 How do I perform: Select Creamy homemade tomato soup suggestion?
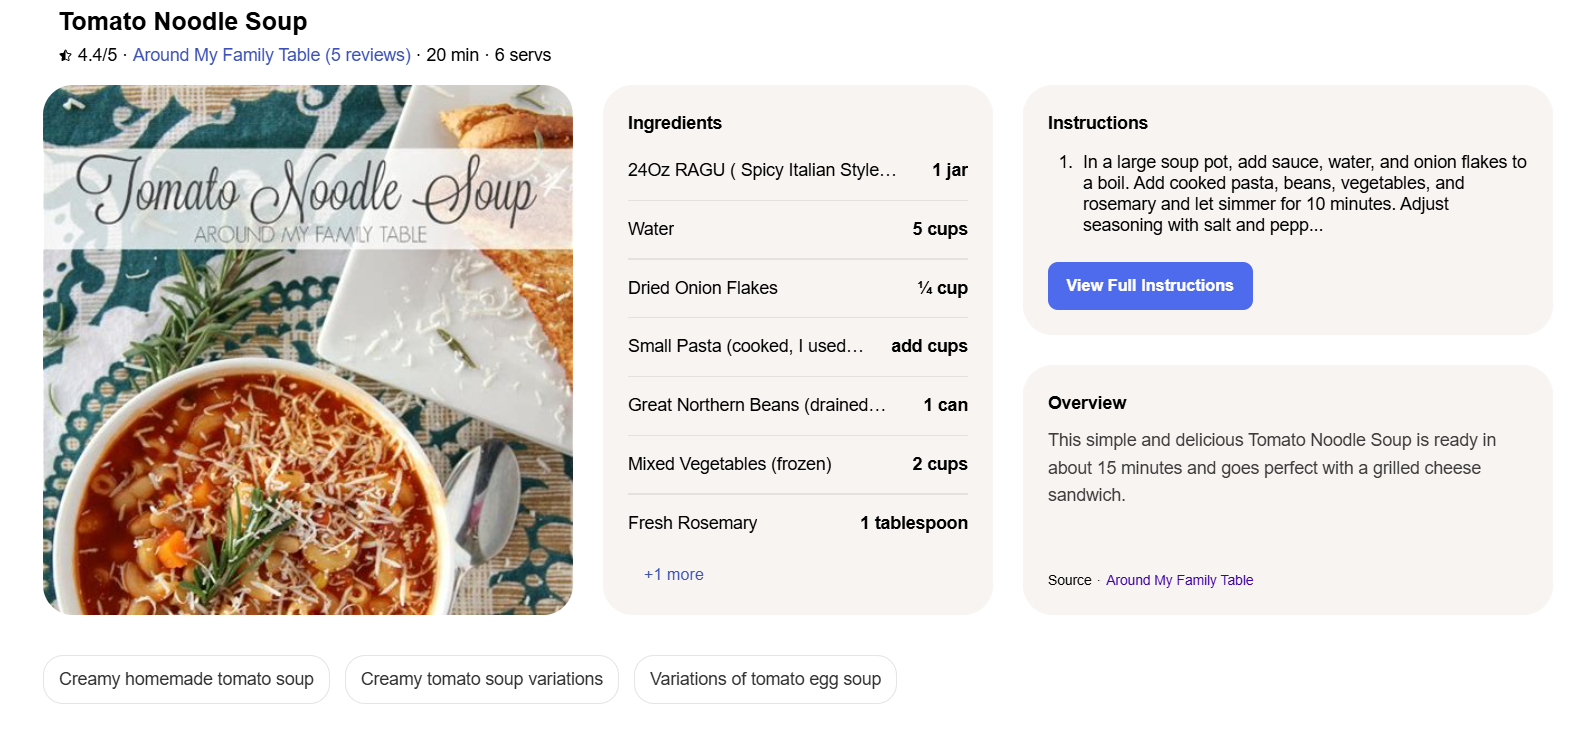(x=186, y=679)
